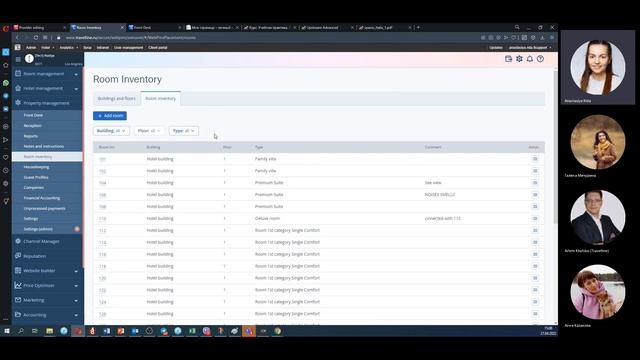
Task: Click the wallet icon in page header
Action: click(x=508, y=59)
